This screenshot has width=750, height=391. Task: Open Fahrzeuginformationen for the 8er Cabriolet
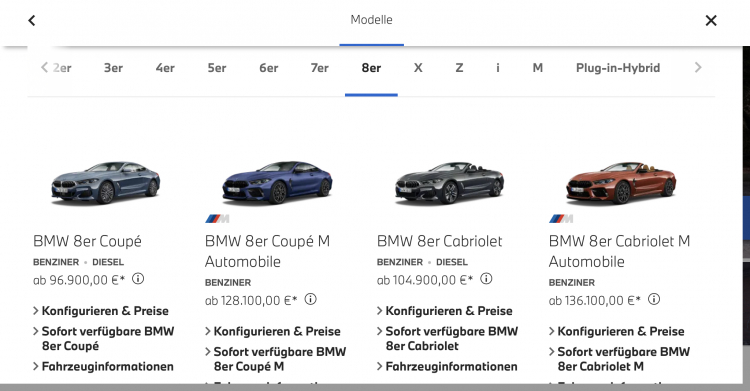pos(447,367)
